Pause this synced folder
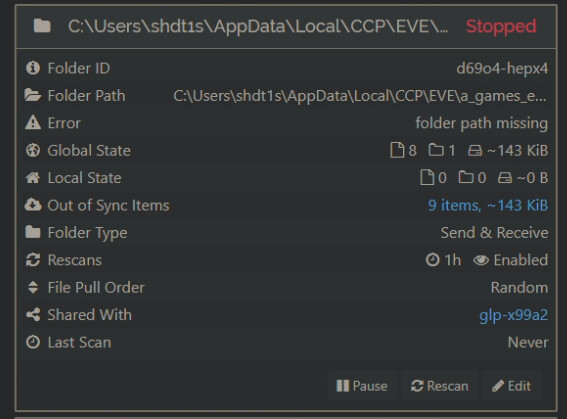567x419 pixels. [x=362, y=386]
